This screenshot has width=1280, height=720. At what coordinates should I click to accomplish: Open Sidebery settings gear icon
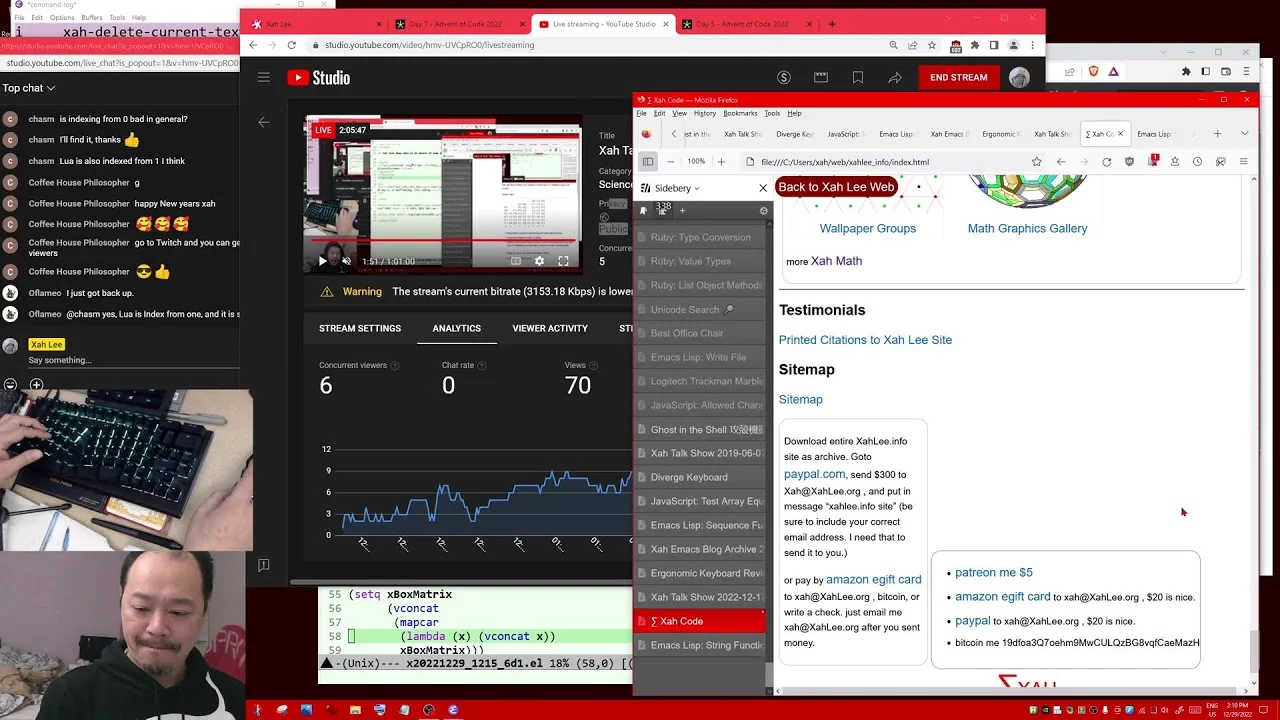click(x=763, y=211)
